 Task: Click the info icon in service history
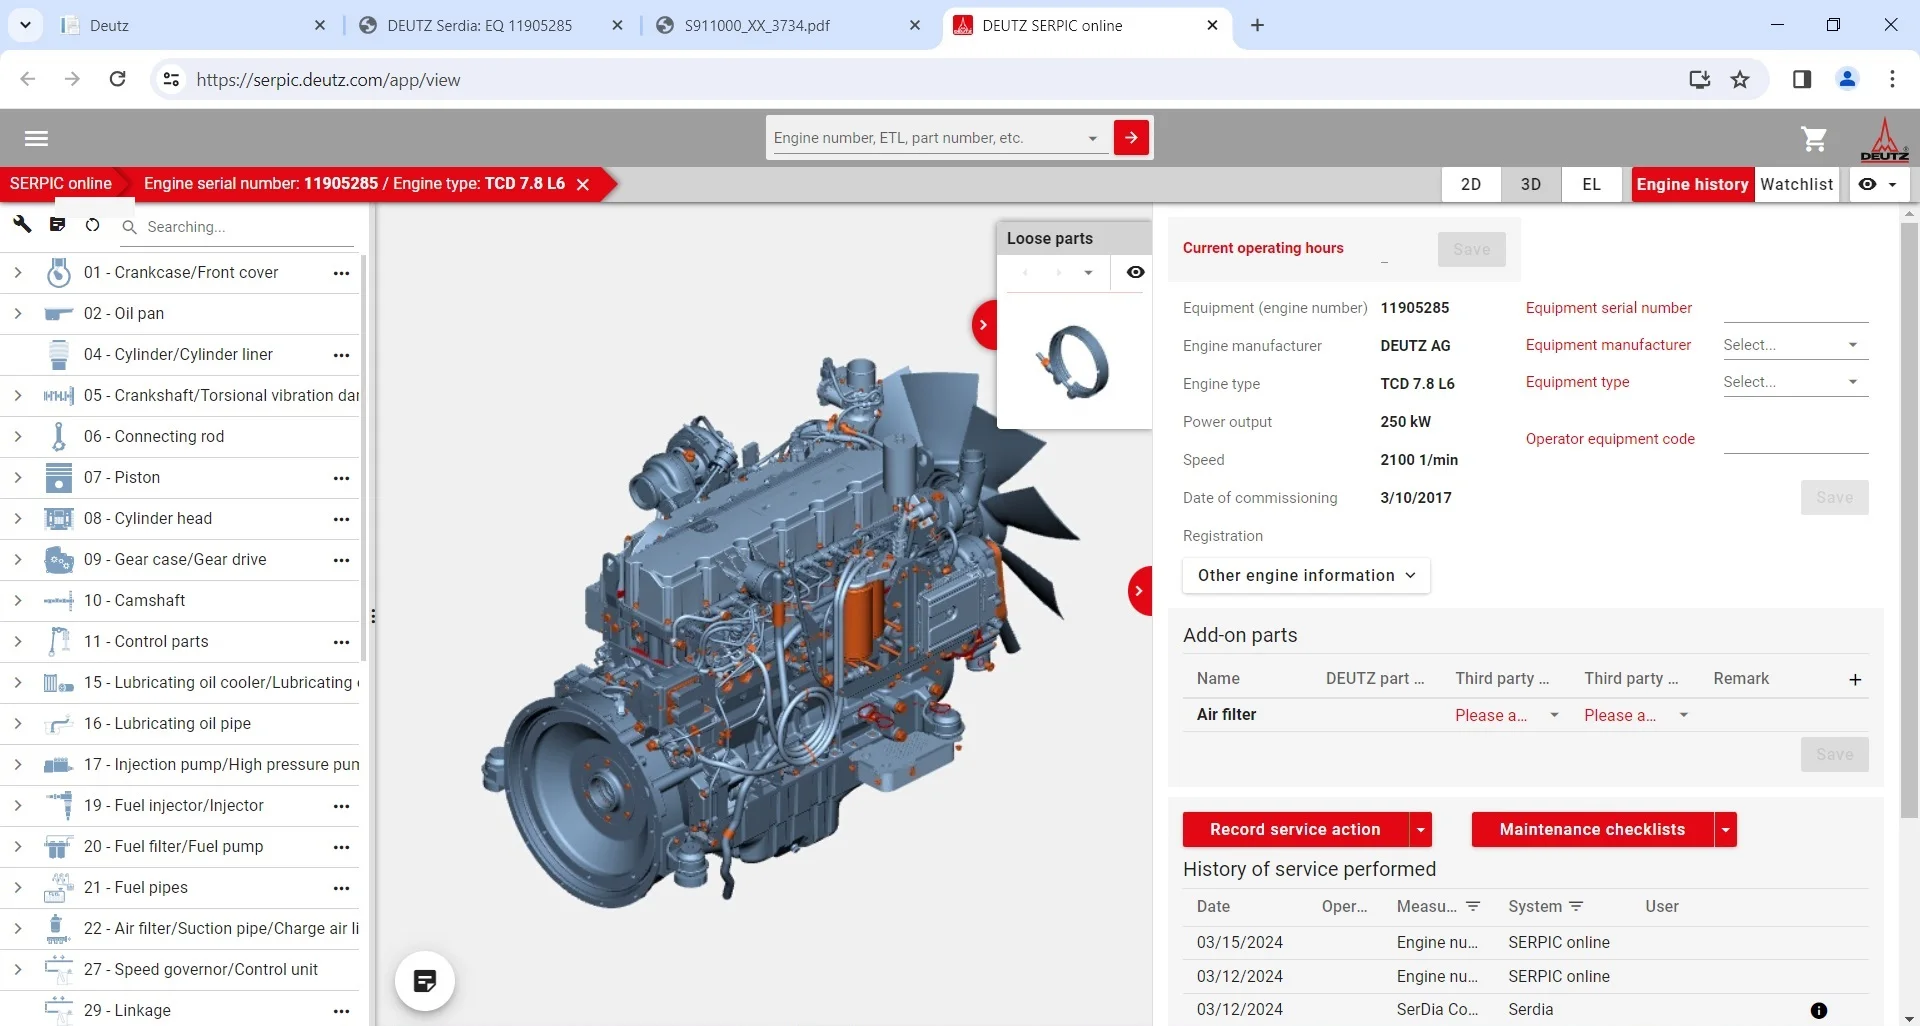click(x=1818, y=1010)
